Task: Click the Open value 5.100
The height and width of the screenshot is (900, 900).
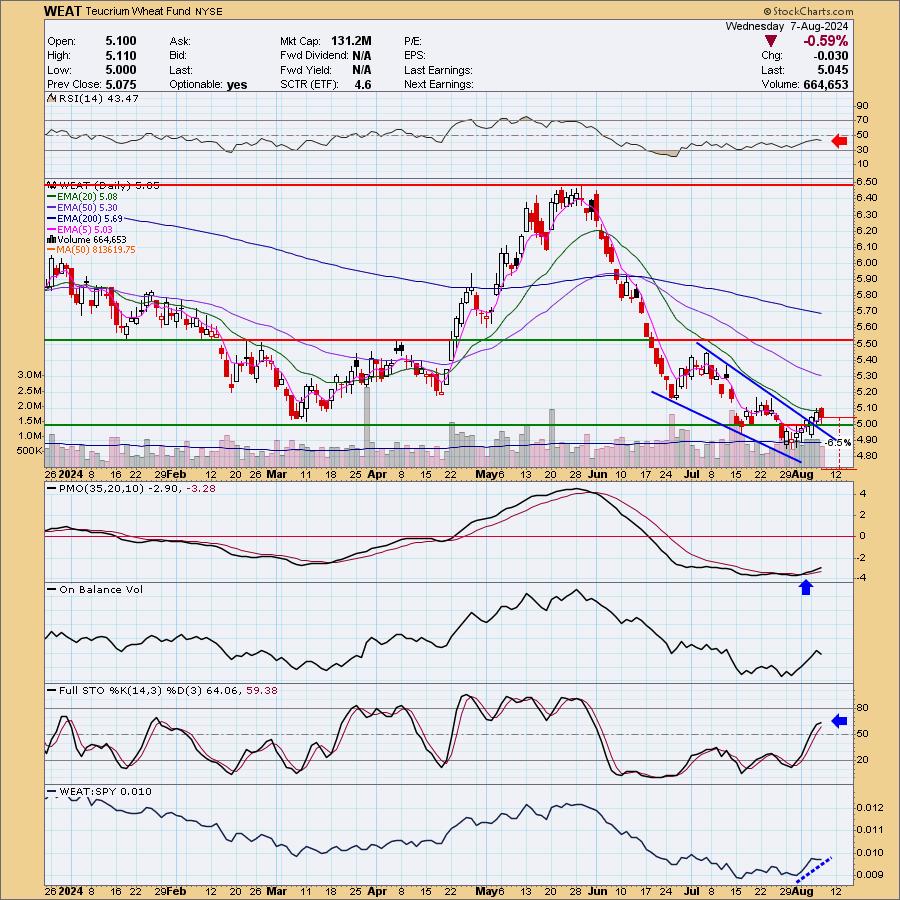Action: tap(121, 41)
